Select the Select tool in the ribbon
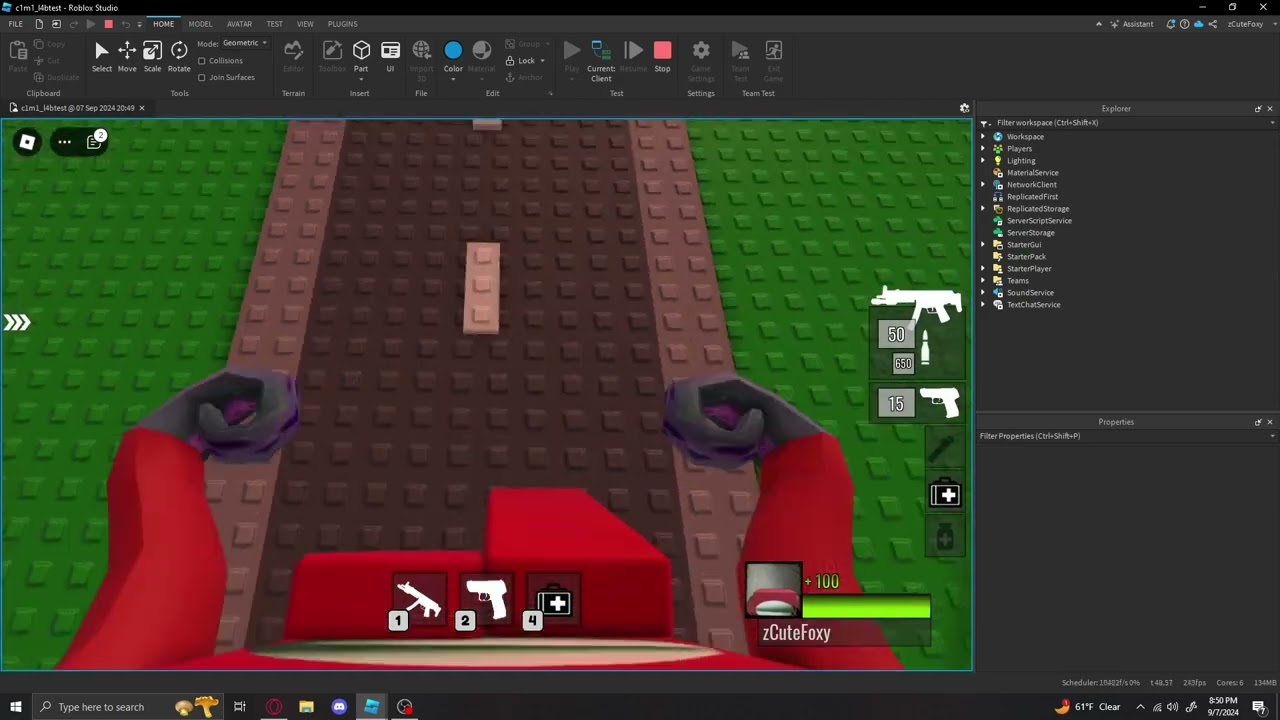Screen dimensions: 1280x720 (x=102, y=57)
